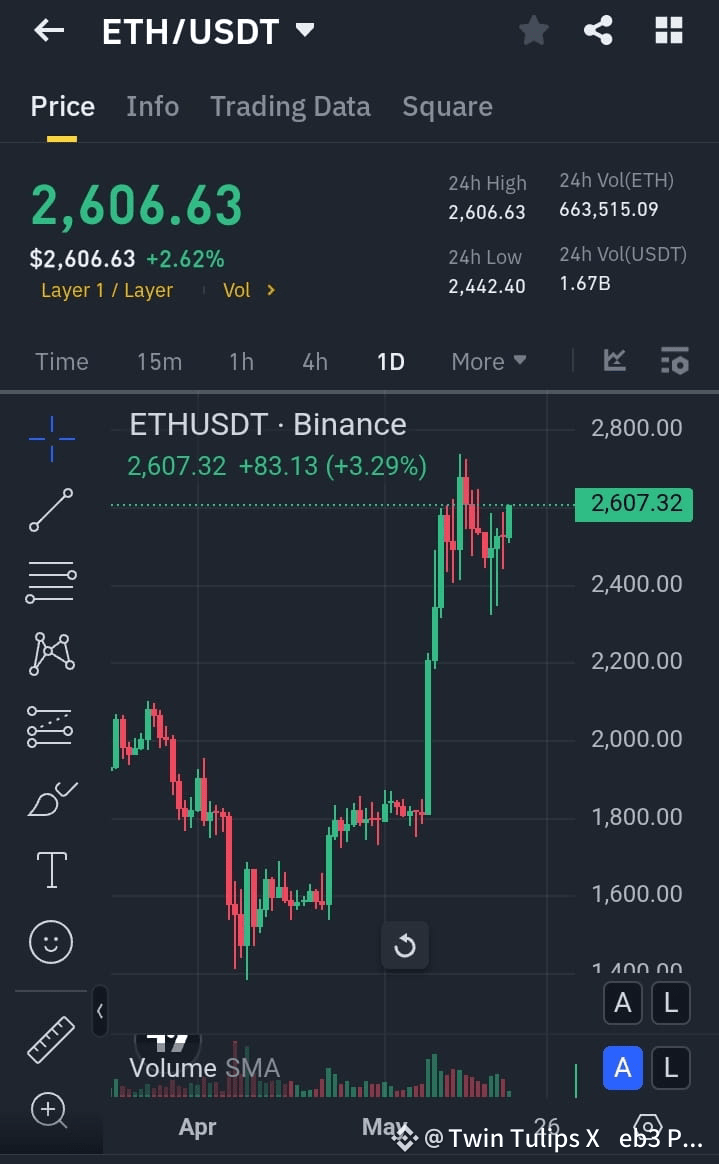Select the Time interval
The height and width of the screenshot is (1164, 719).
pos(62,362)
